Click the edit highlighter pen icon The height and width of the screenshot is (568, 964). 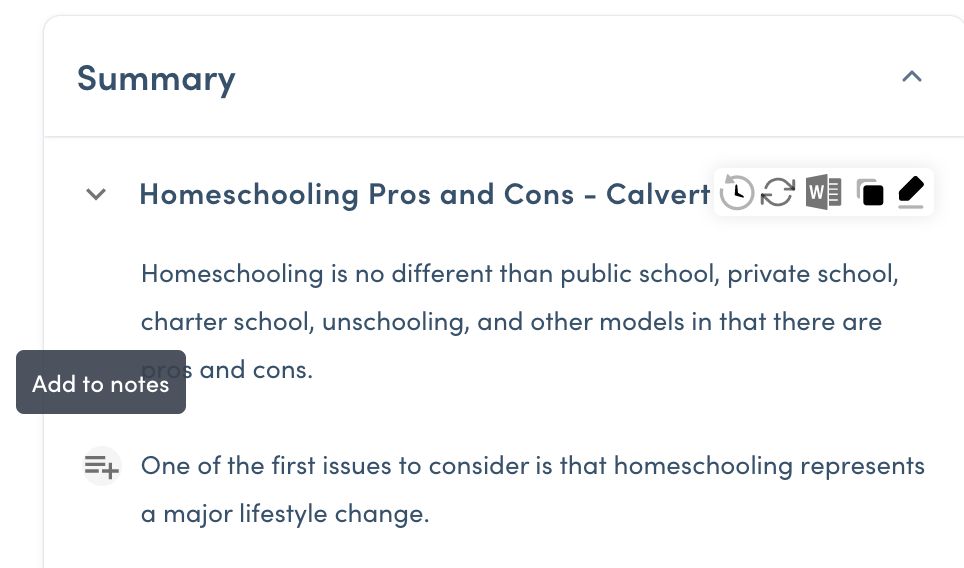click(910, 192)
